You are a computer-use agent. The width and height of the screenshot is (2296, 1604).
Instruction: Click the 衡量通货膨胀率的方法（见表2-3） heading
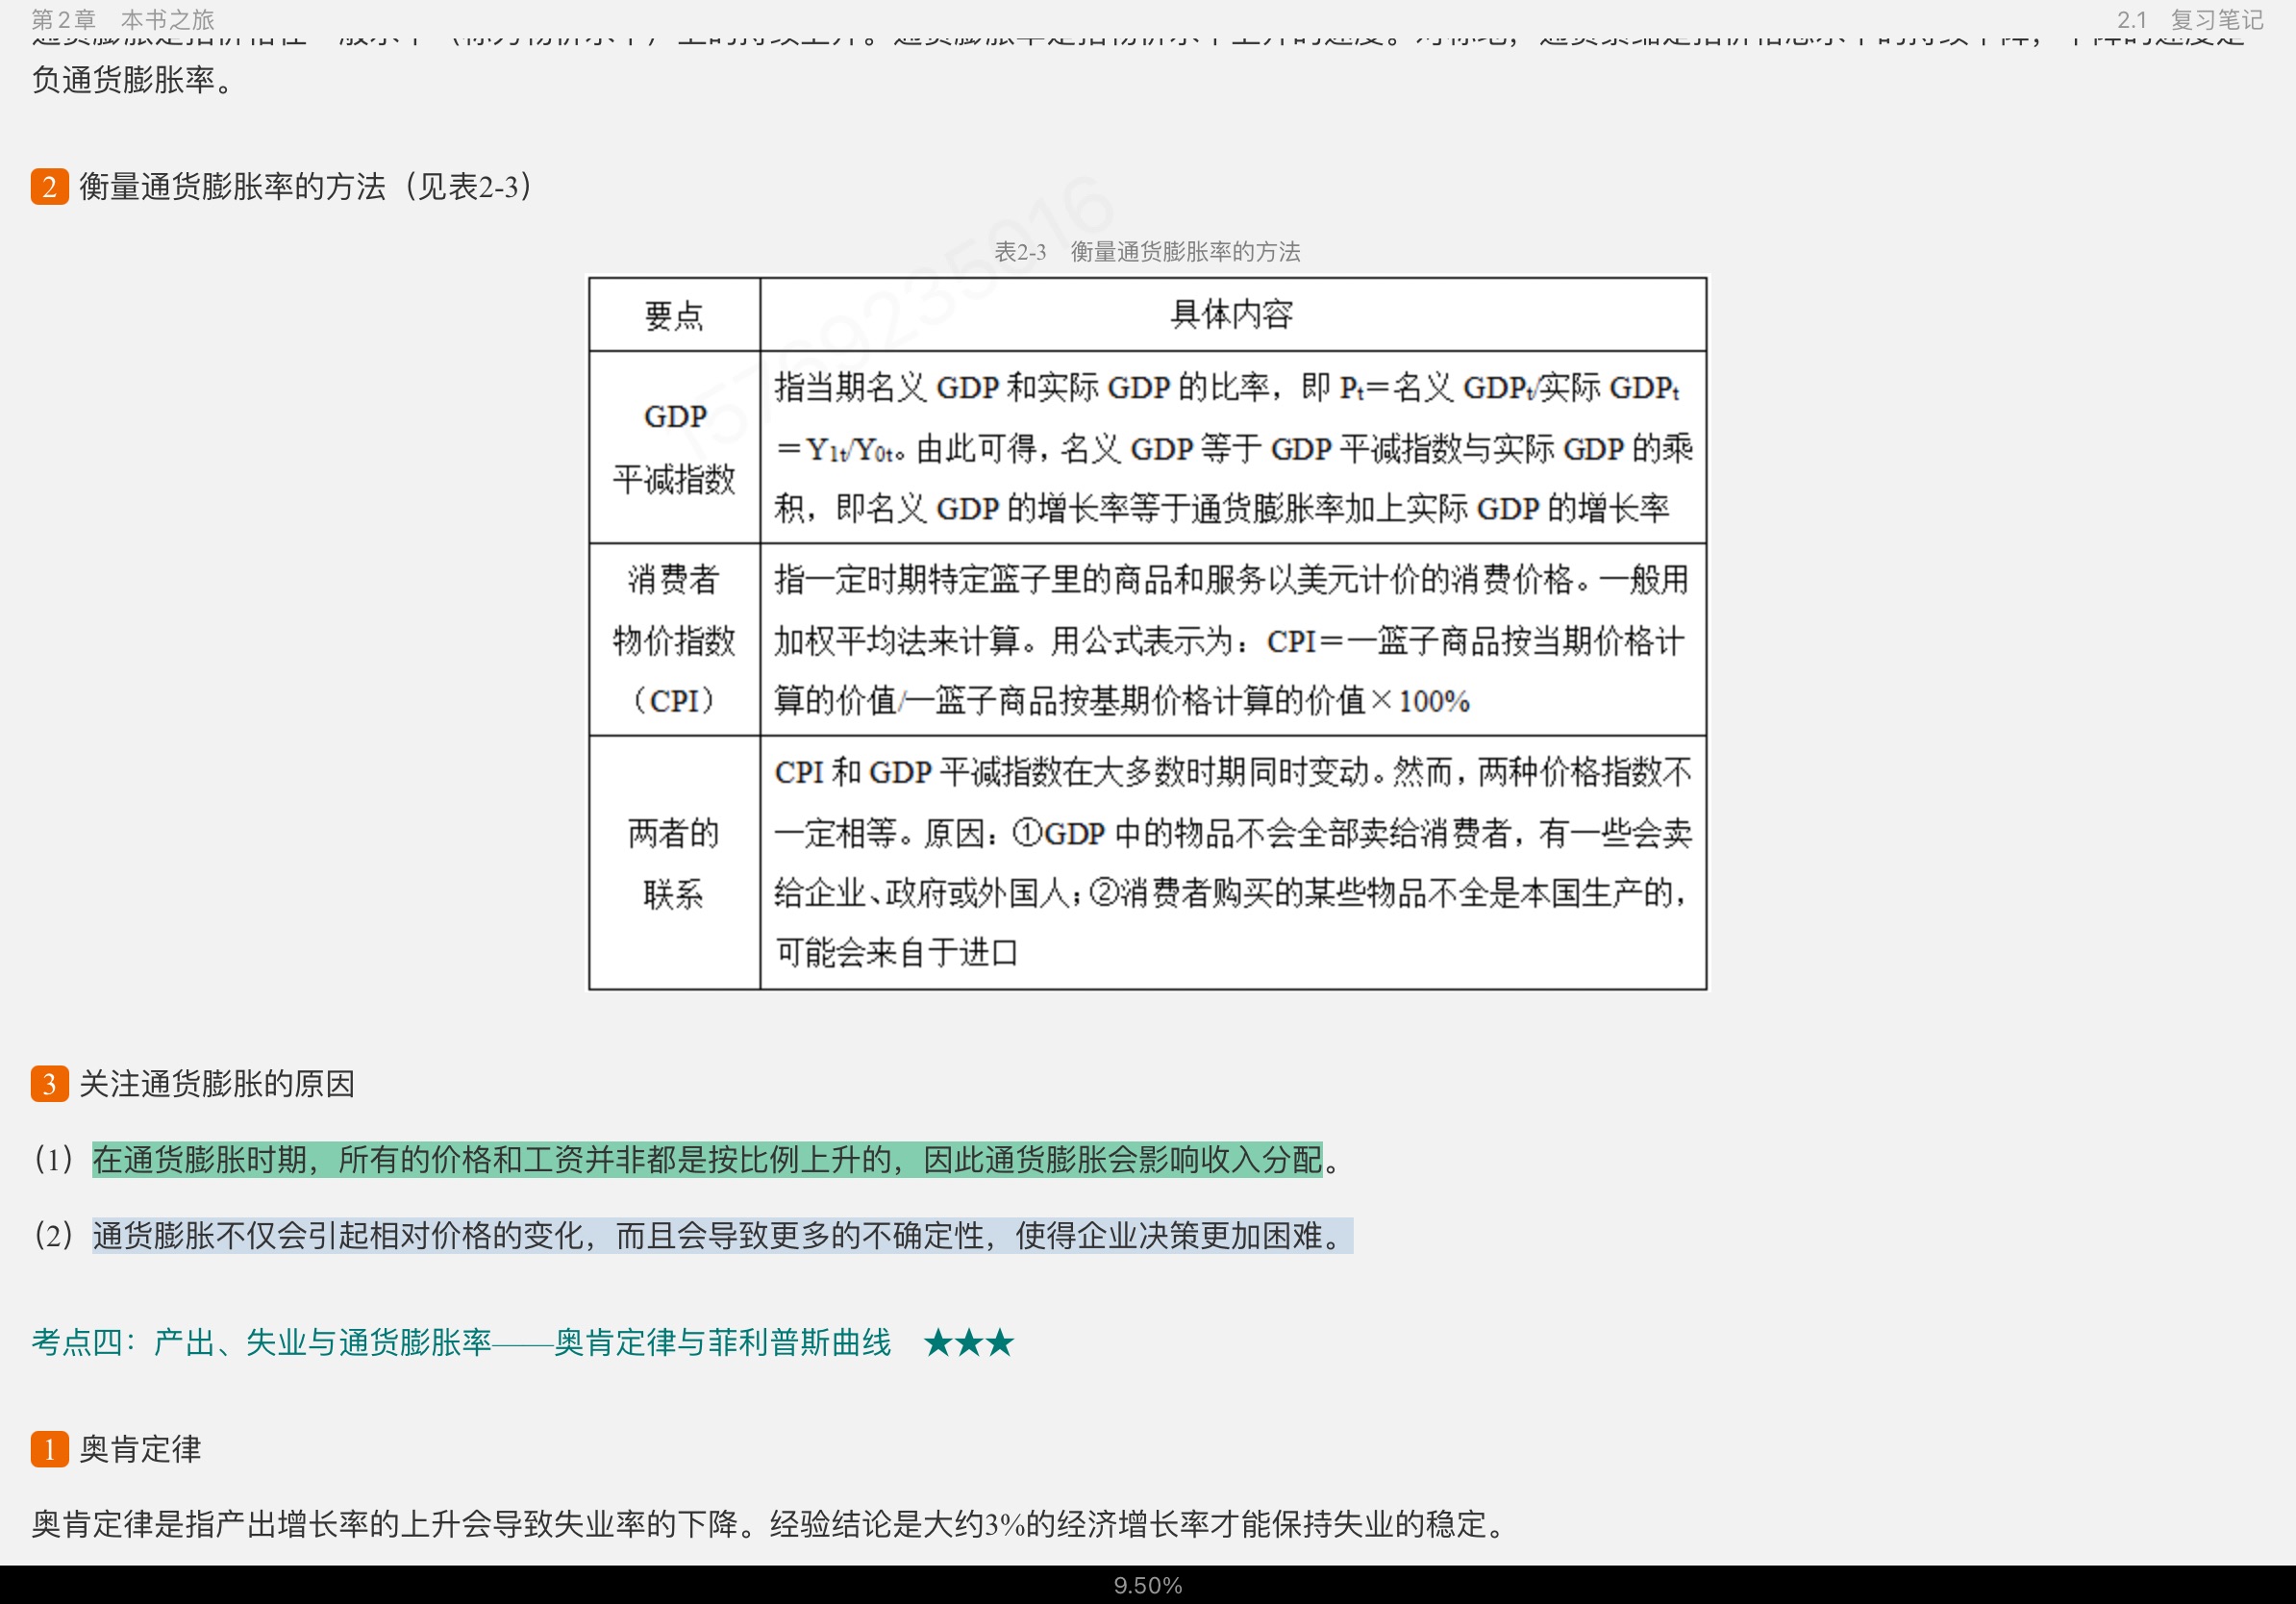(x=306, y=187)
